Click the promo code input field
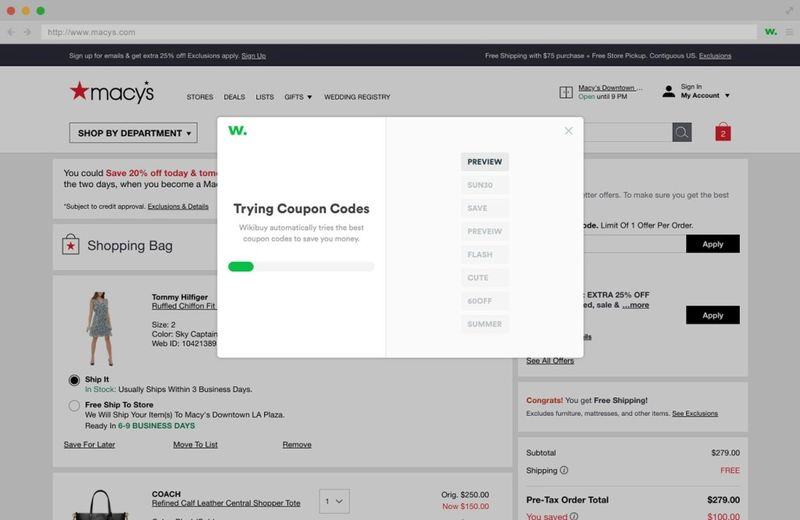The height and width of the screenshot is (520, 800). pyautogui.click(x=635, y=244)
